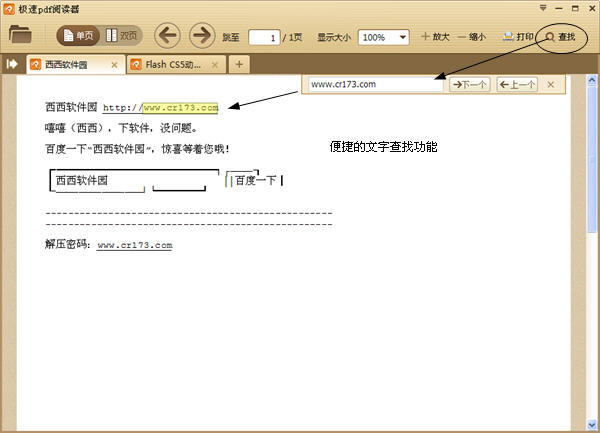Toggle the sidebar panel arrow icon
Screen dimensions: 600x433
(12, 64)
